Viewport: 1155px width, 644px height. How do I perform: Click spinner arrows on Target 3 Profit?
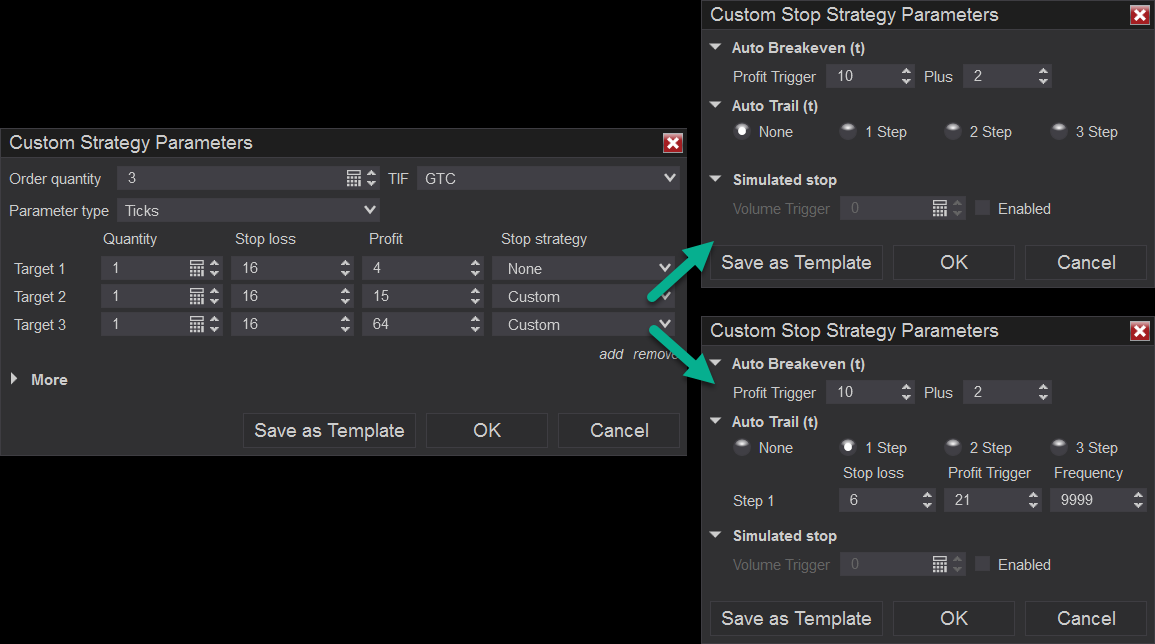[476, 325]
